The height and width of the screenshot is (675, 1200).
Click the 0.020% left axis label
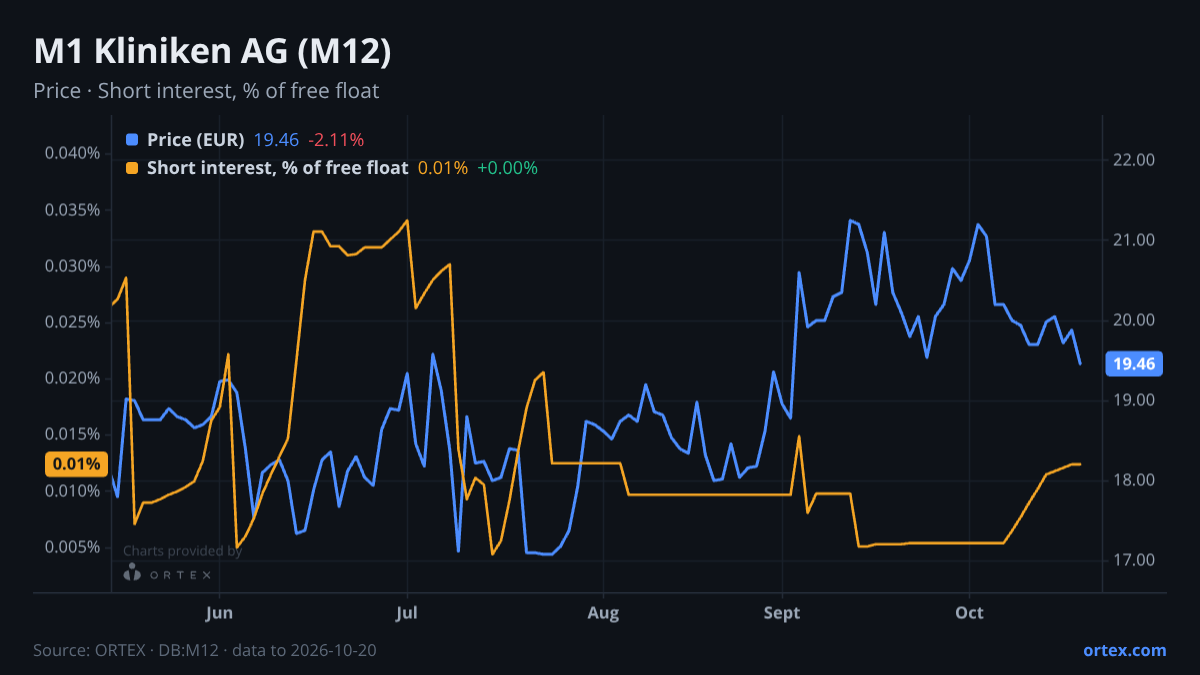coord(73,378)
